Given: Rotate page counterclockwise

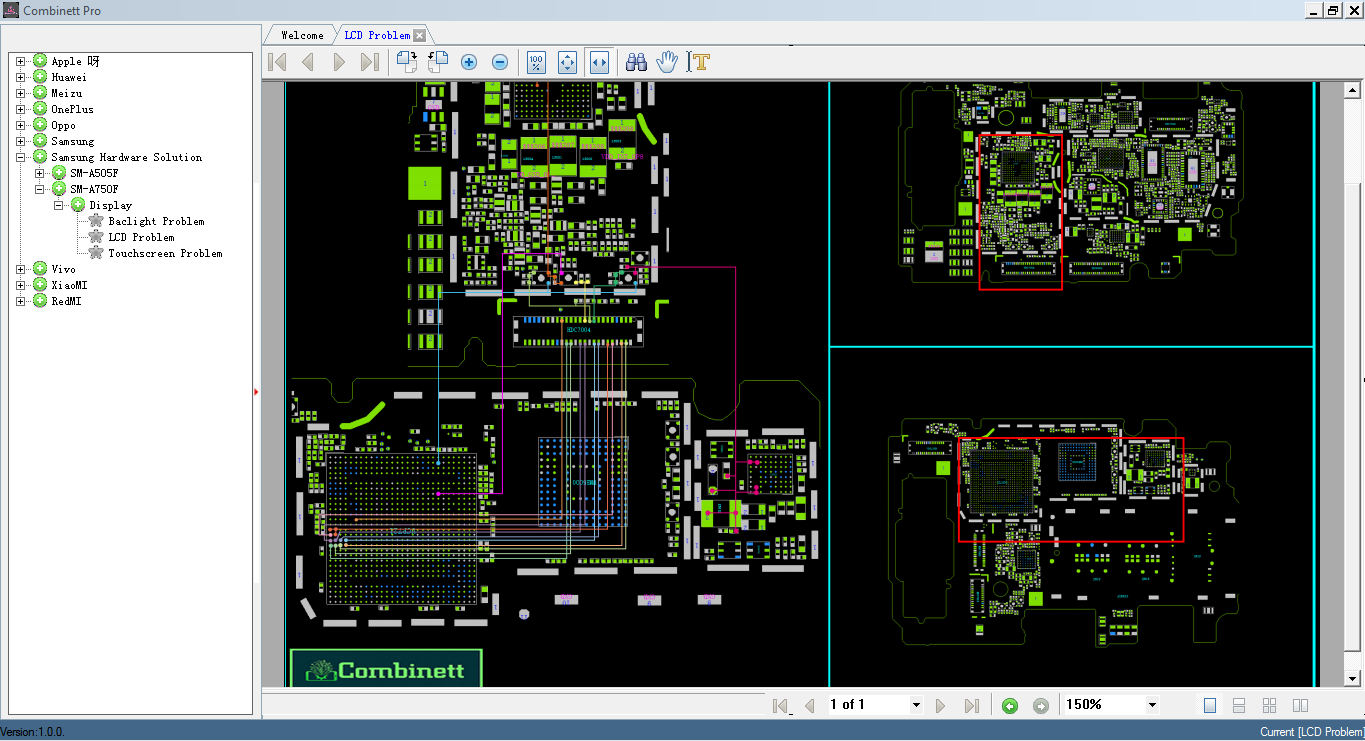Looking at the screenshot, I should click(437, 62).
